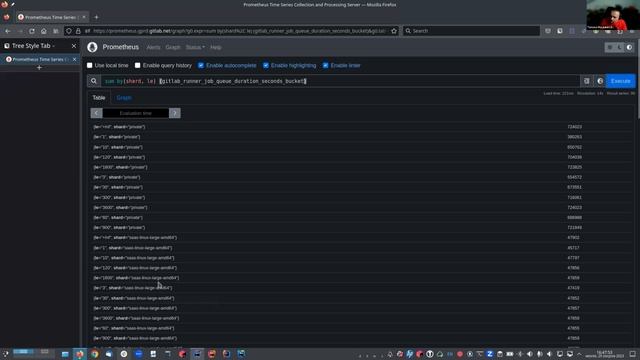The width and height of the screenshot is (640, 360).
Task: Select Prometheus Time Series browser tab
Action: click(51, 17)
